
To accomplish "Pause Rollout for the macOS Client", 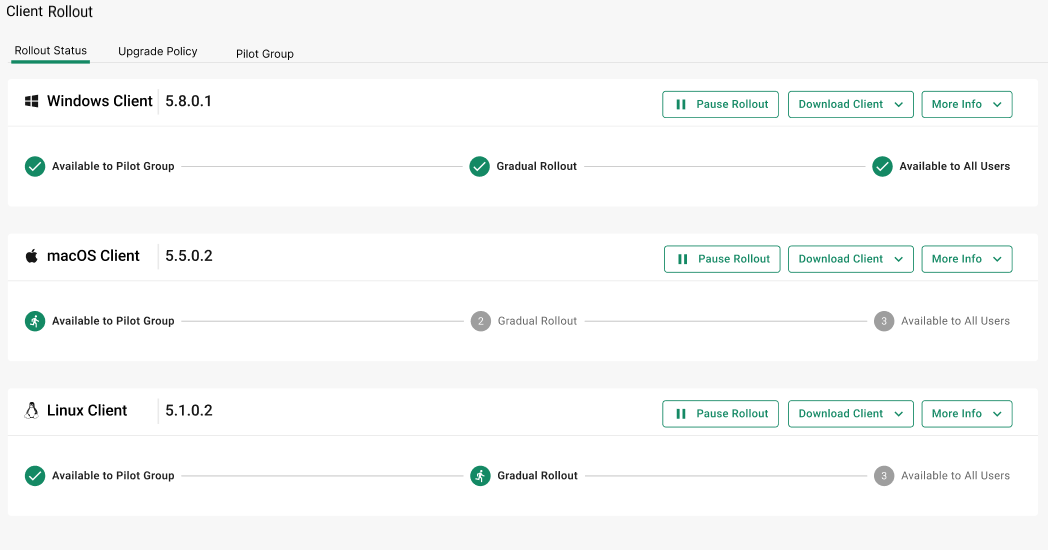I will click(x=721, y=259).
